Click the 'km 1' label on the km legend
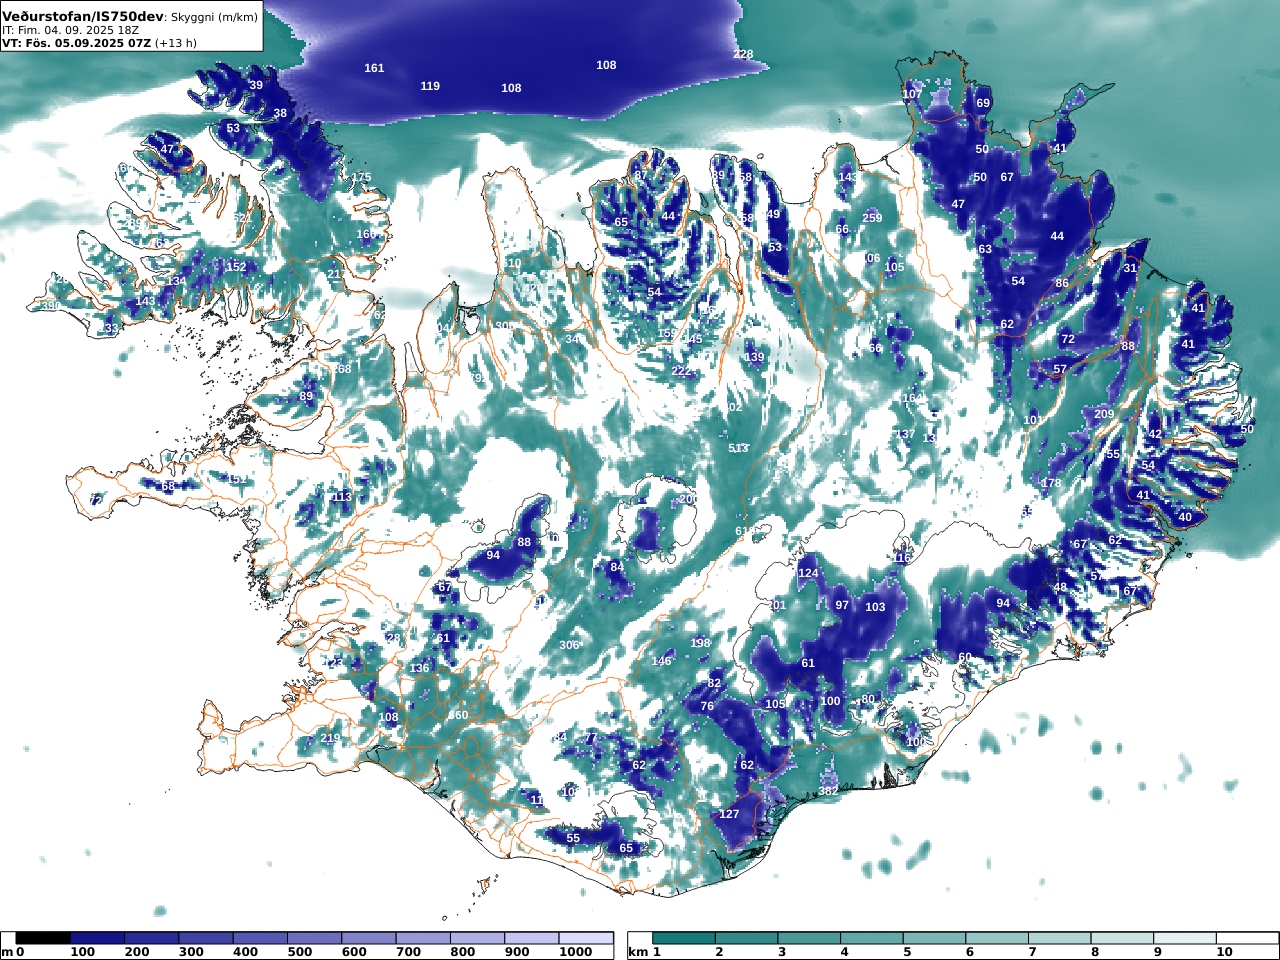This screenshot has width=1280, height=960. tap(645, 952)
